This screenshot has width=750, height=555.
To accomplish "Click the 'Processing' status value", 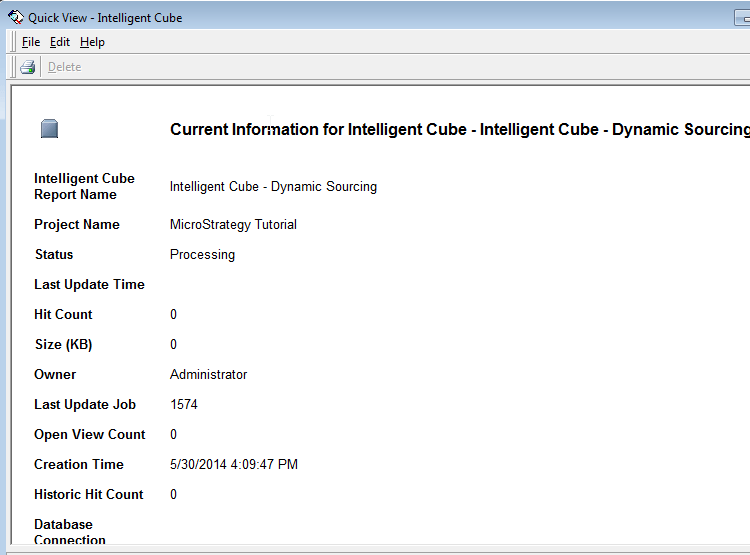I will point(202,255).
